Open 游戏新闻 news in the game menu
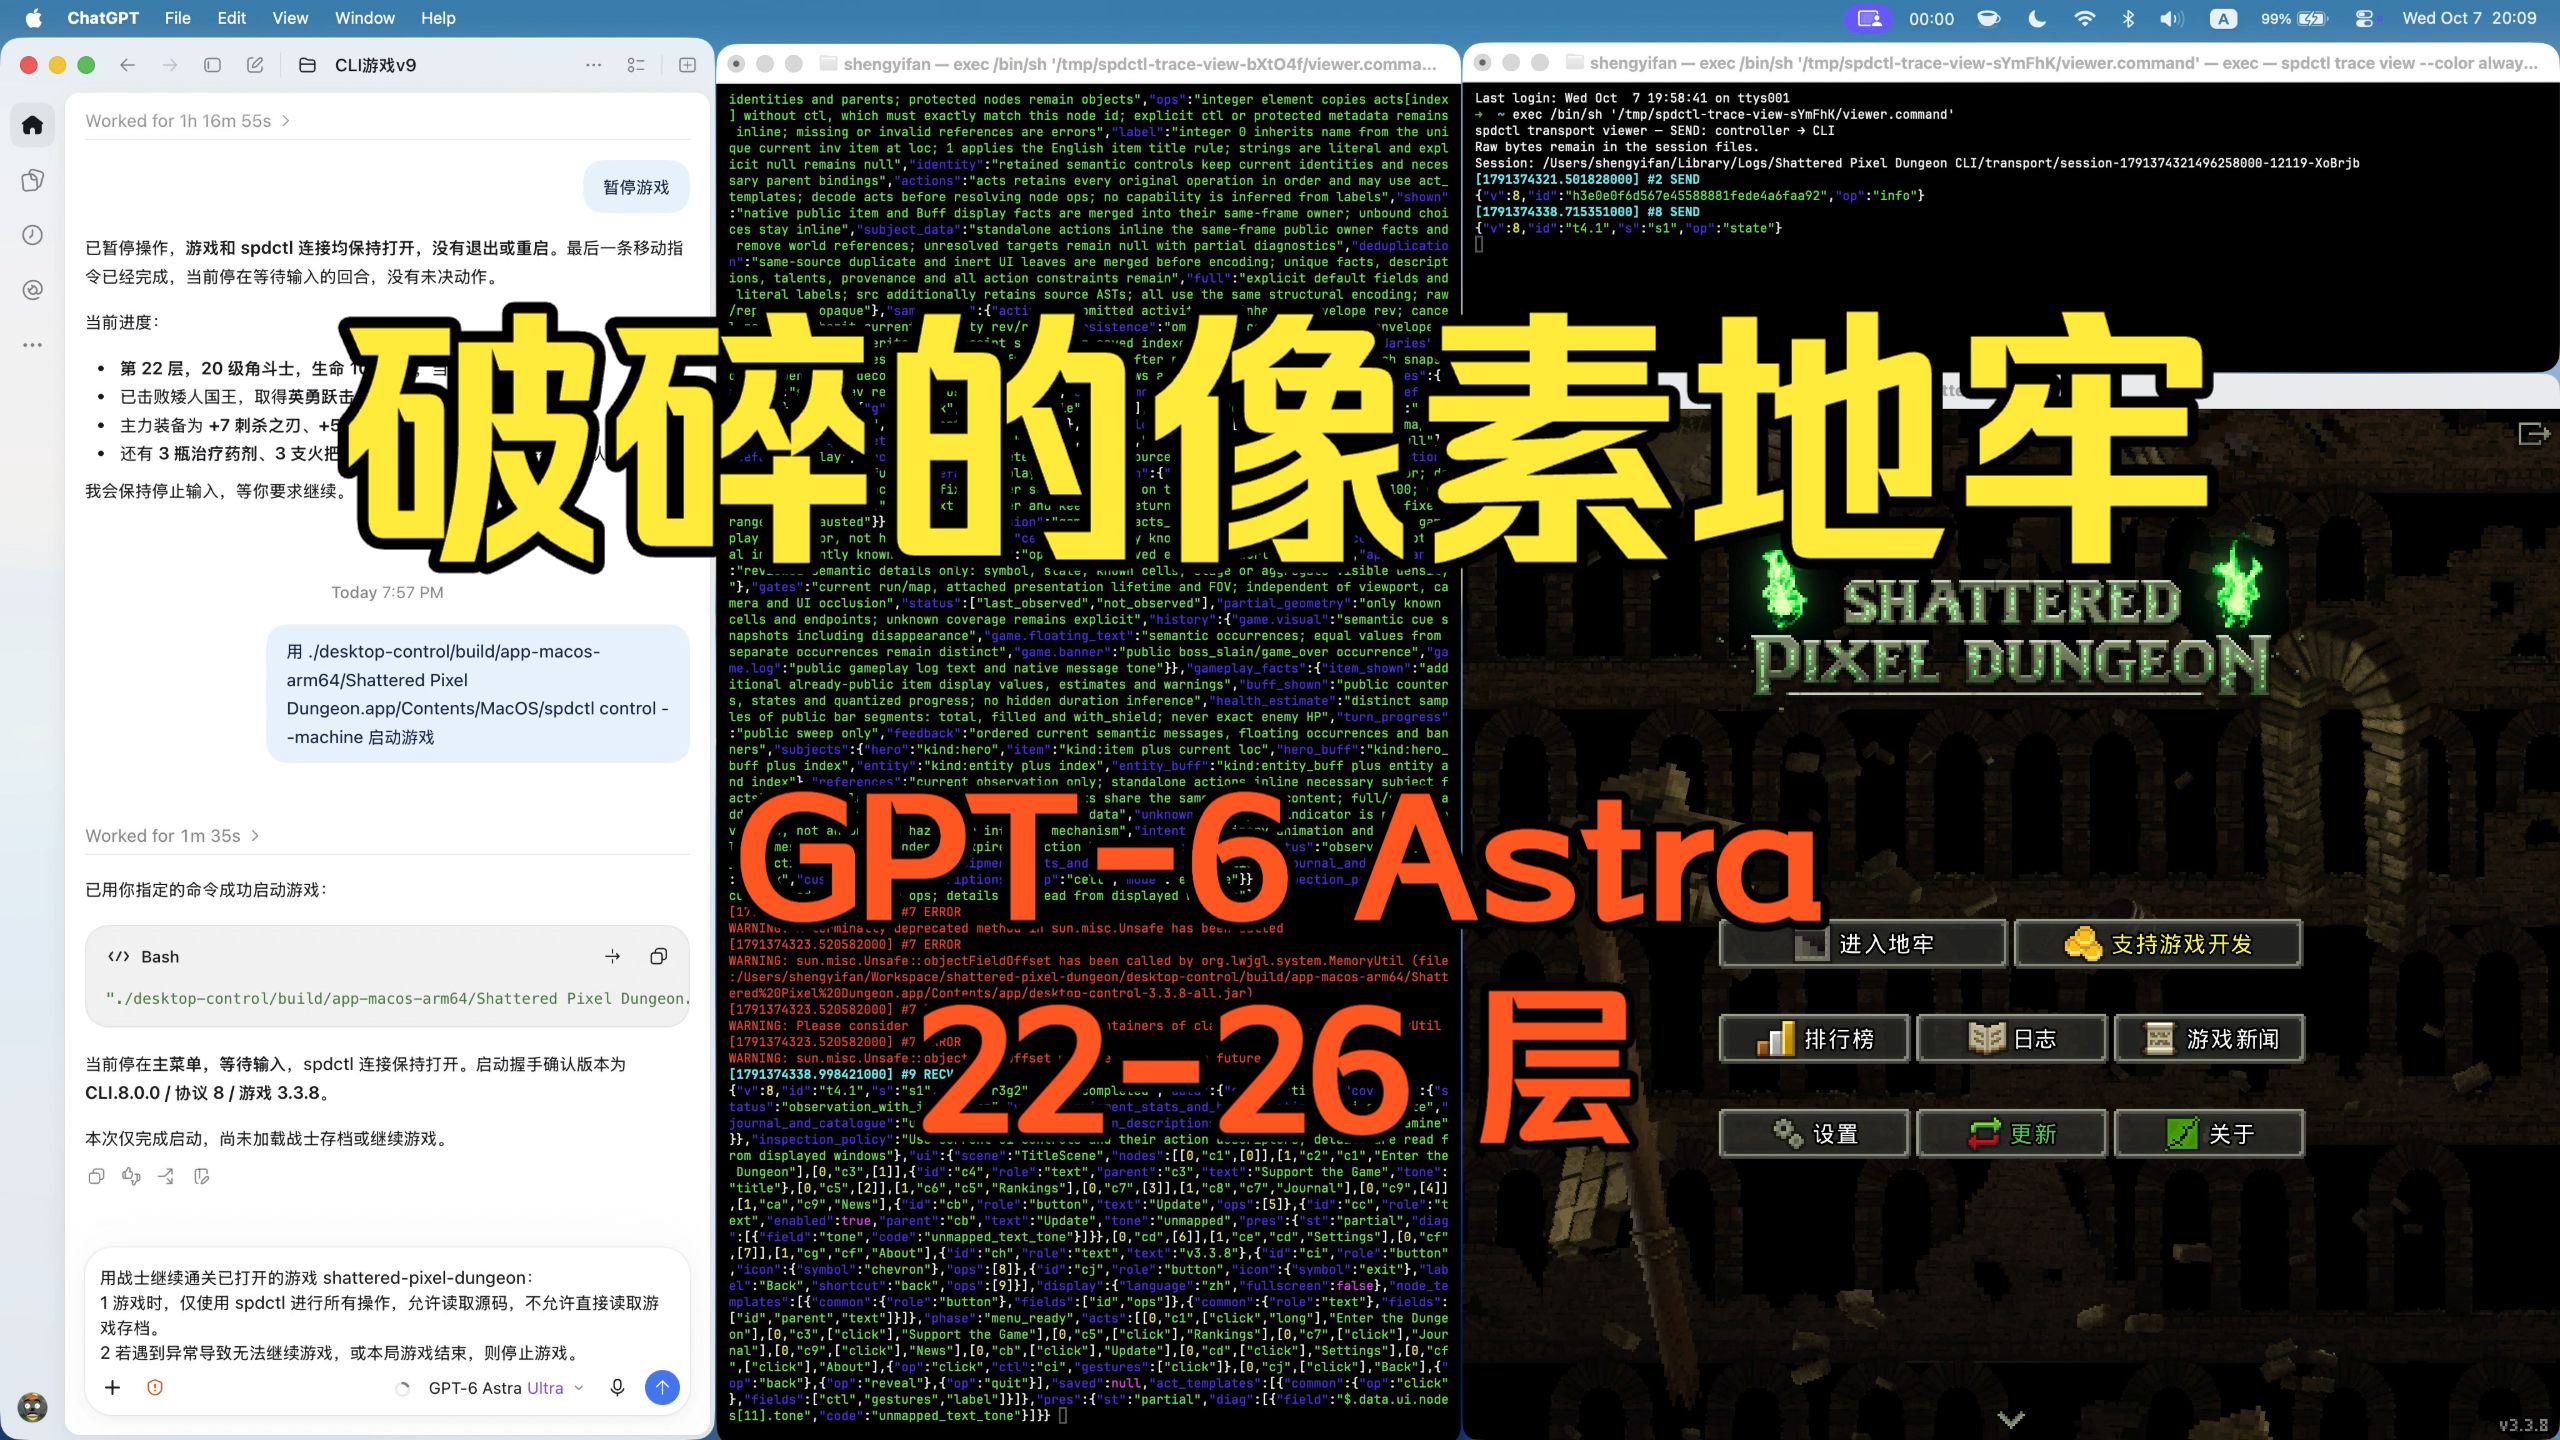2560x1440 pixels. [x=2209, y=1039]
